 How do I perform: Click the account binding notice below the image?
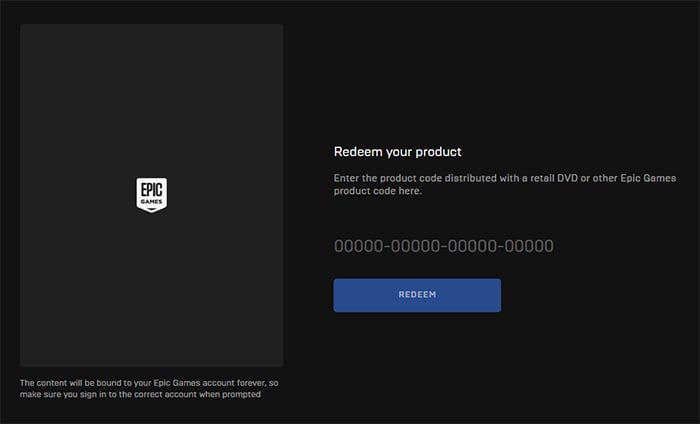[x=149, y=388]
